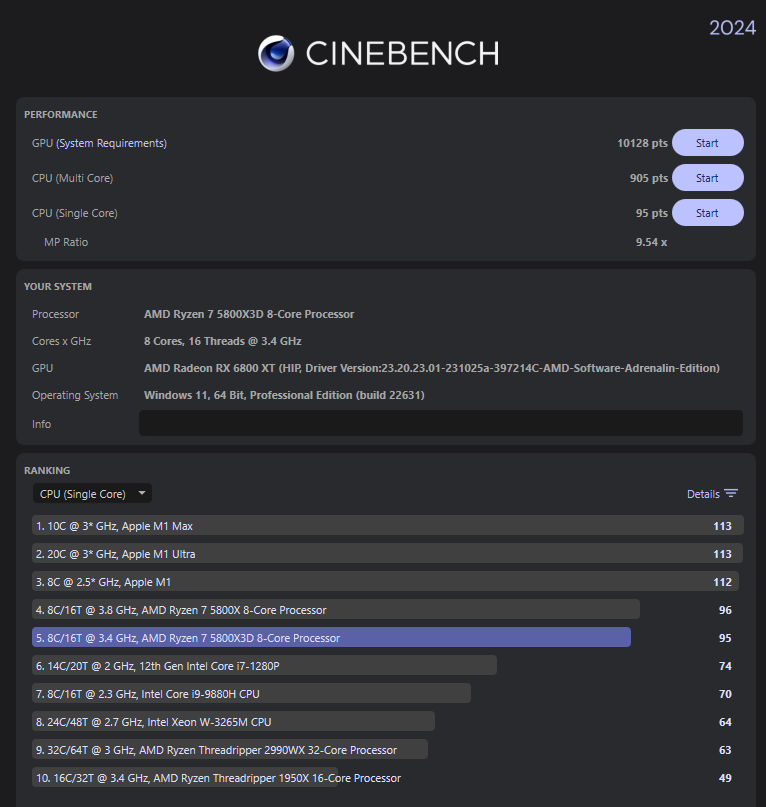
Task: Select the 8C Apple M1 ranking row
Action: pyautogui.click(x=388, y=582)
